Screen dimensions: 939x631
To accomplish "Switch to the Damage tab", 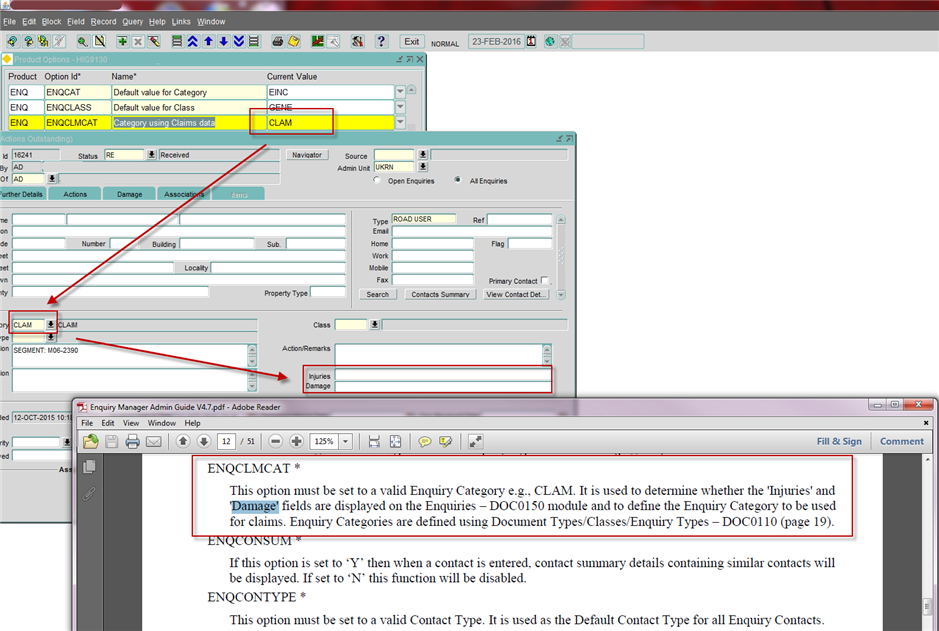I will pos(131,193).
